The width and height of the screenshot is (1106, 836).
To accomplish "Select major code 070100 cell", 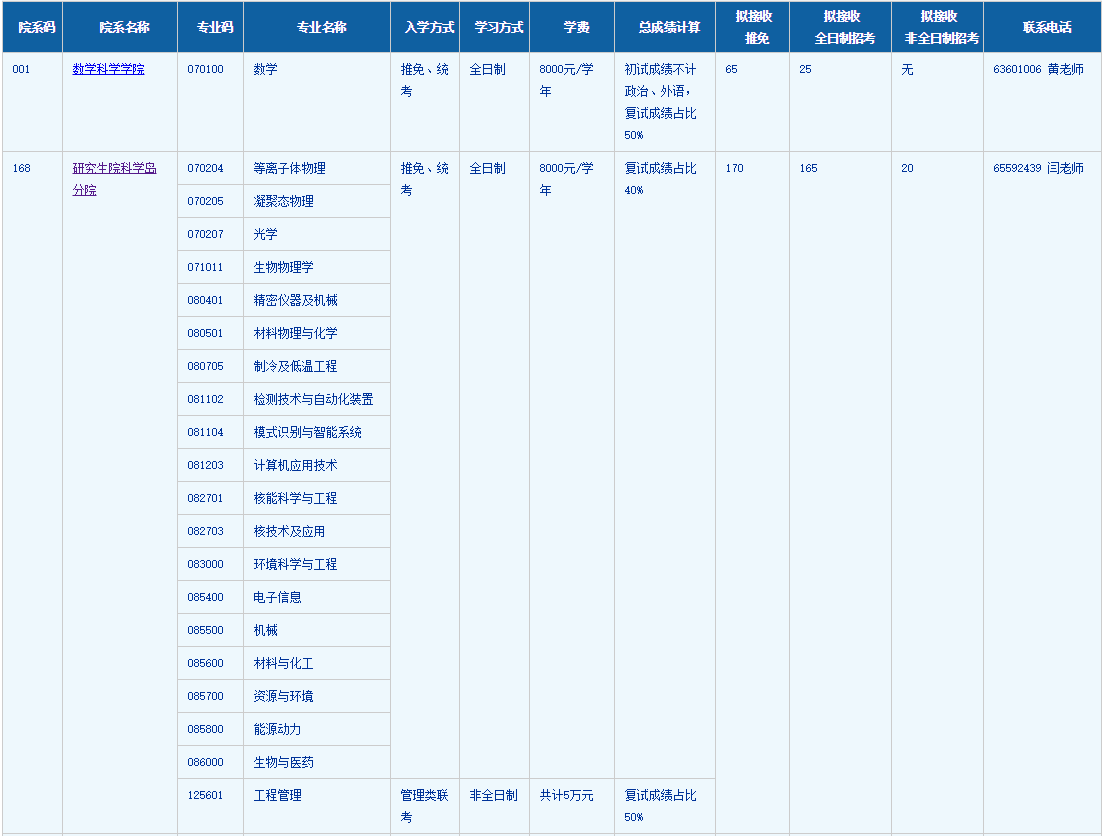I will click(x=206, y=69).
